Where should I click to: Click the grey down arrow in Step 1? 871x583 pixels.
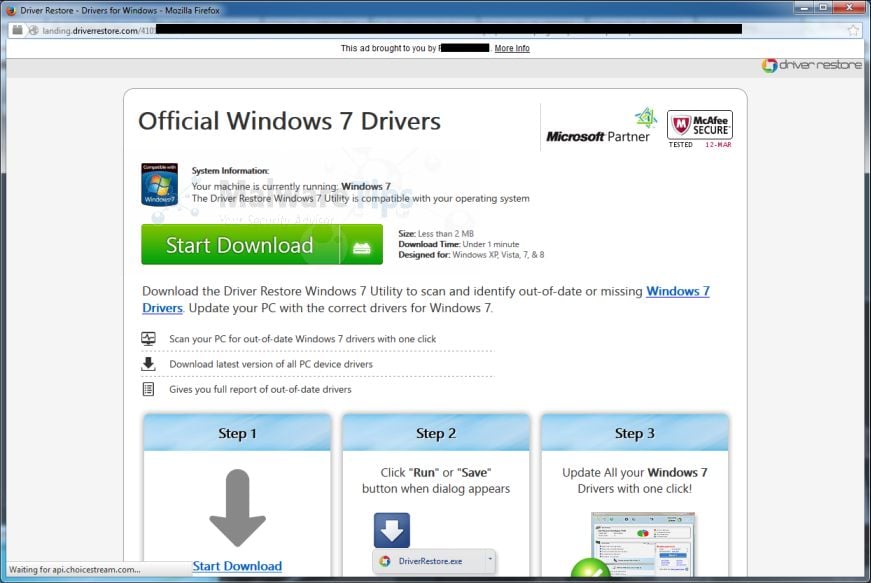(237, 507)
